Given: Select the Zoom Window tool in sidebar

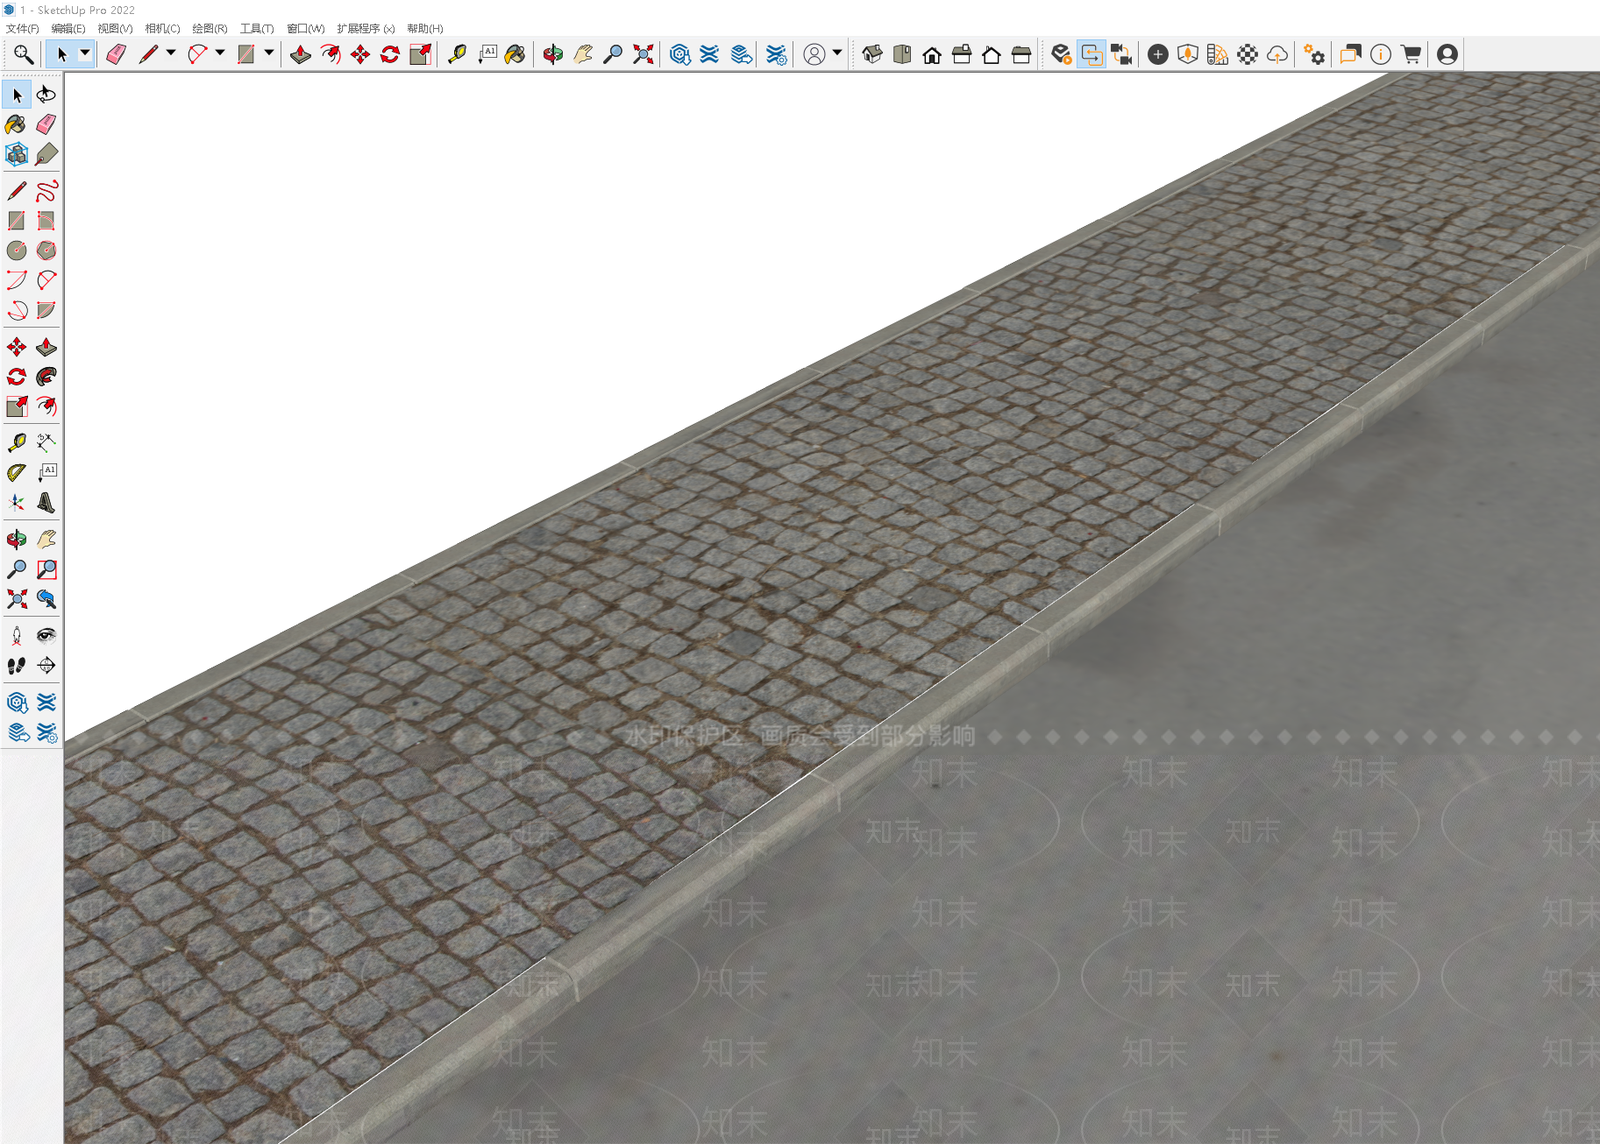Looking at the screenshot, I should 46,569.
